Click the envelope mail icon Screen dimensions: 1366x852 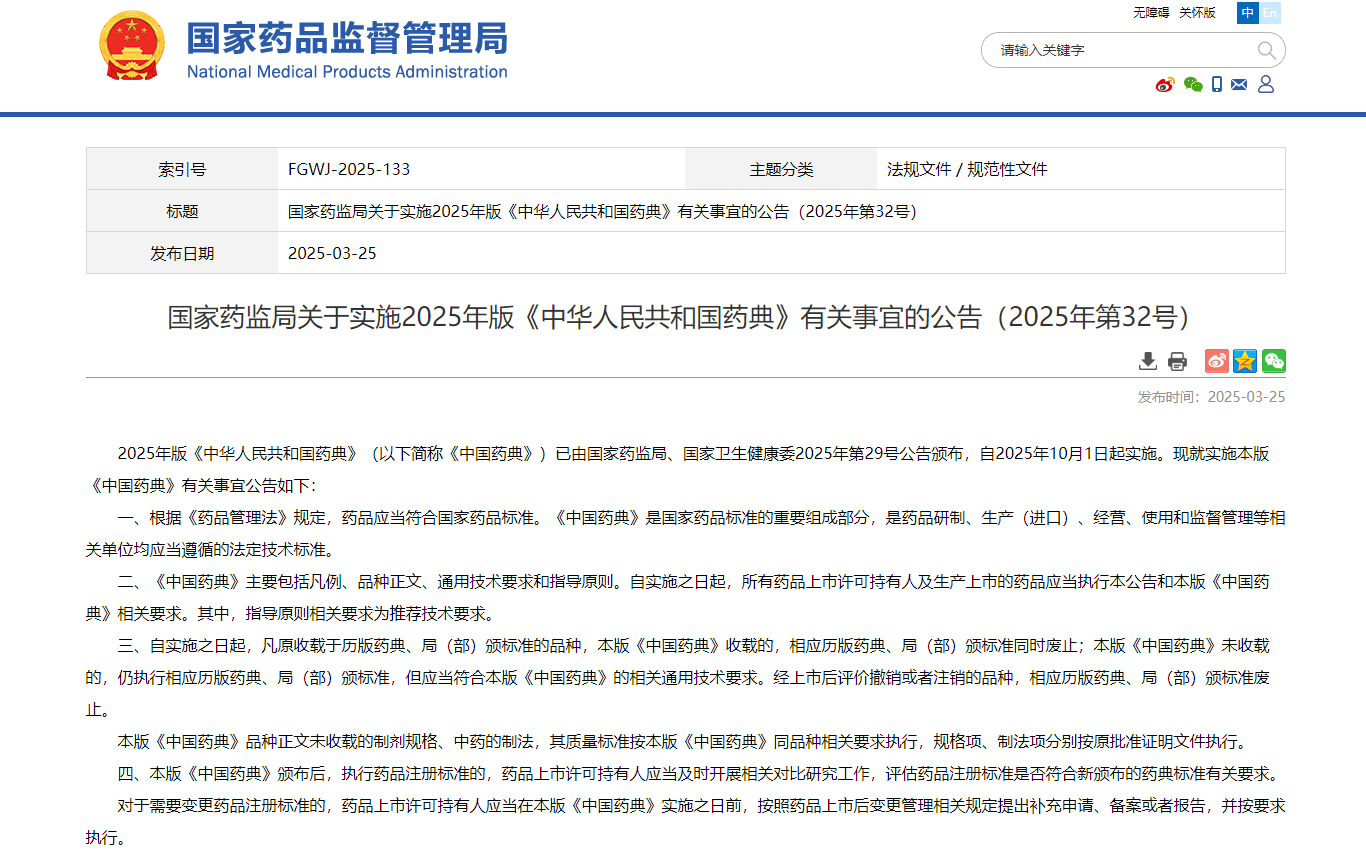pos(1239,85)
